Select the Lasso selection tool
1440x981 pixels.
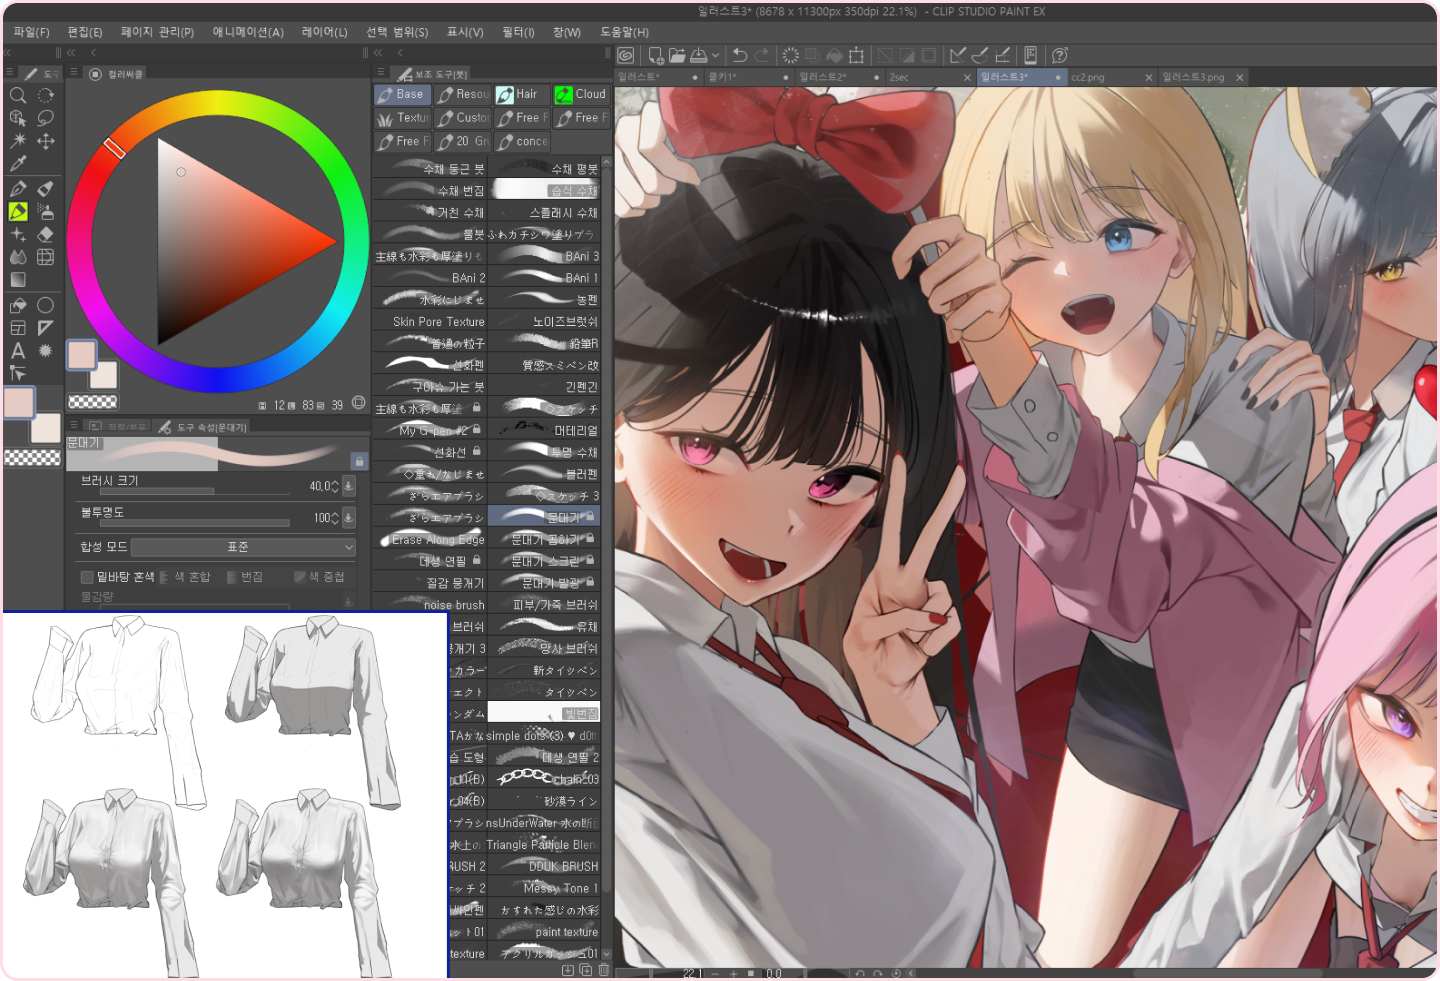pos(46,118)
